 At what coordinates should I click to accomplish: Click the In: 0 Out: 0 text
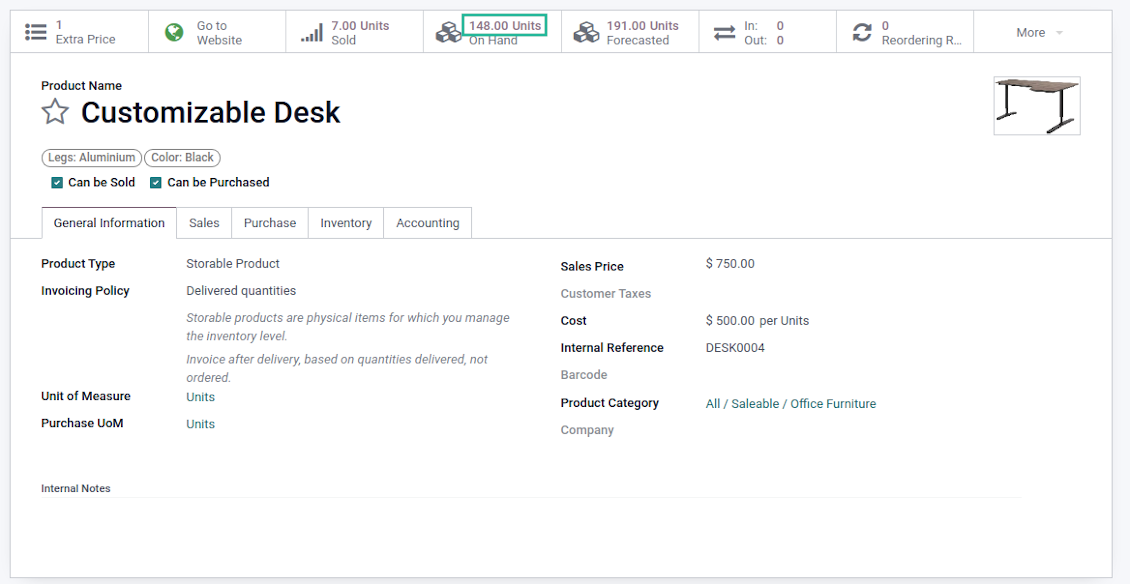pyautogui.click(x=764, y=32)
